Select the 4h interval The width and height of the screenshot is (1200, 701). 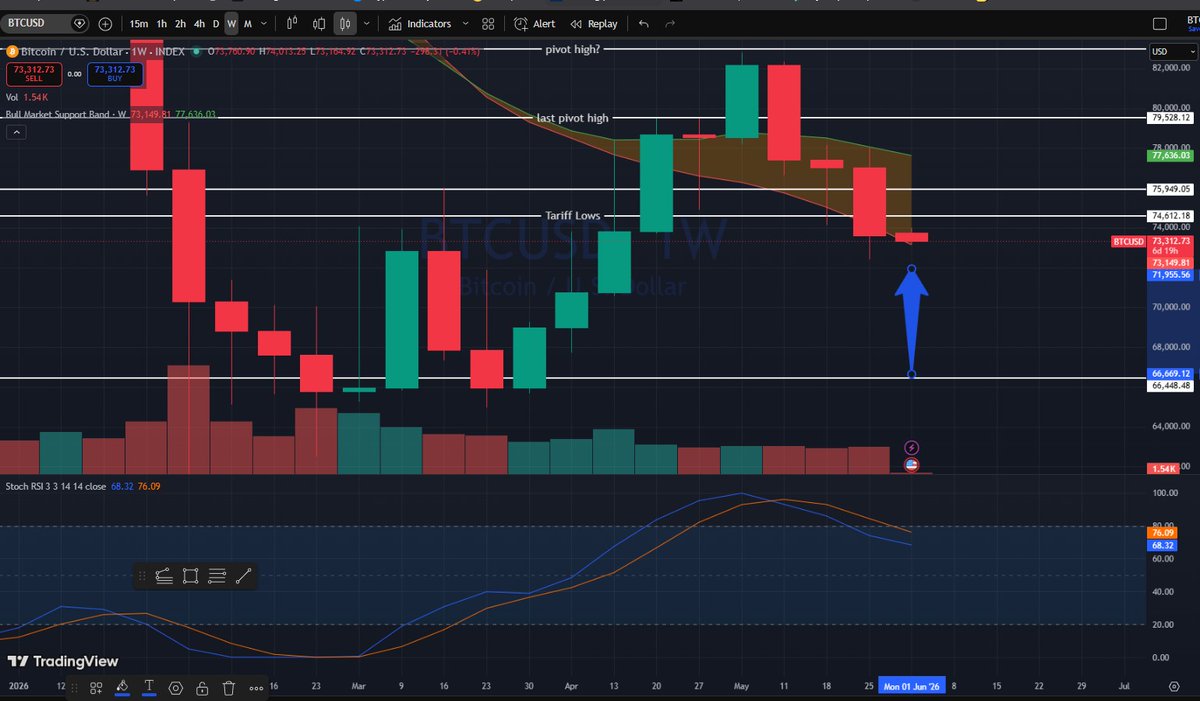pyautogui.click(x=199, y=23)
